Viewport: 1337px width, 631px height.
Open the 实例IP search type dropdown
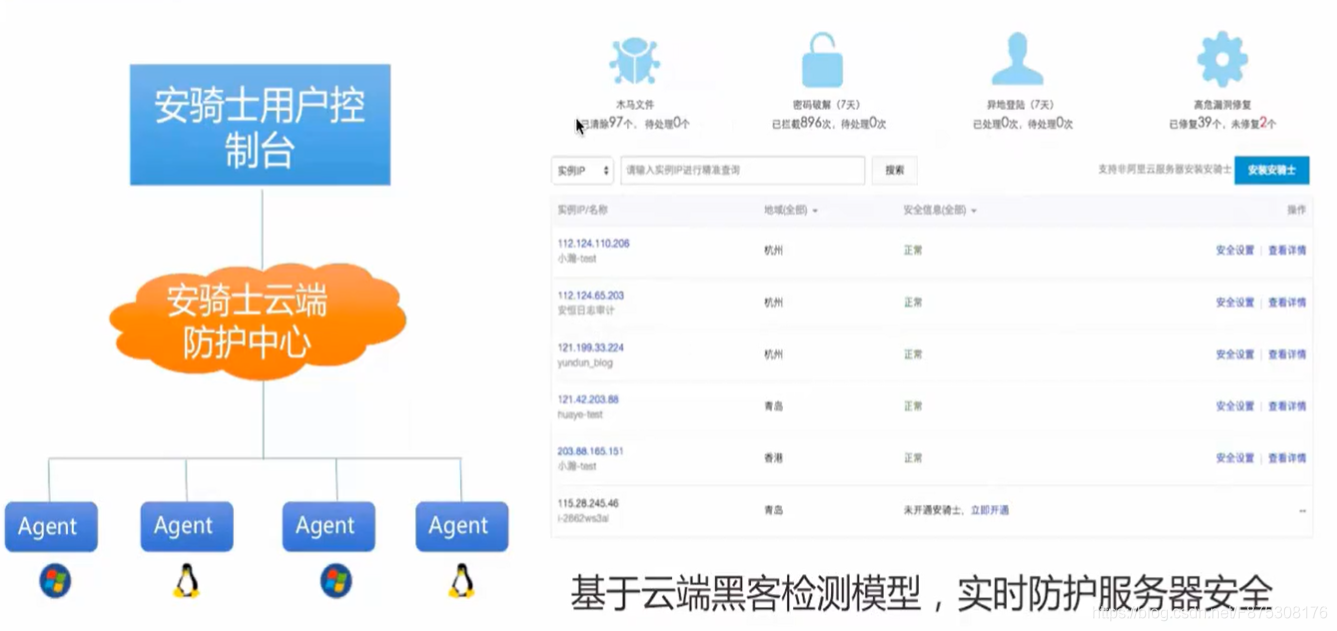point(582,171)
